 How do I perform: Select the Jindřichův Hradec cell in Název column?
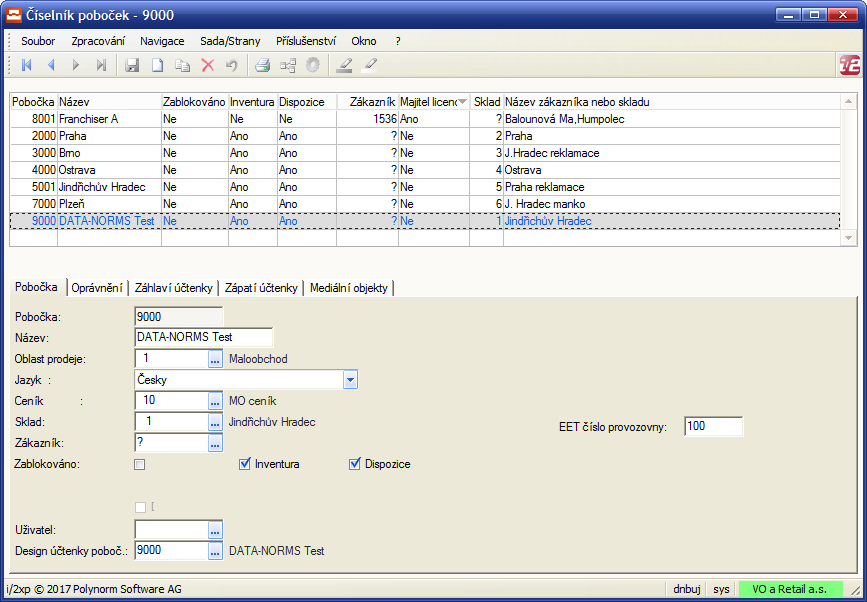coord(109,187)
